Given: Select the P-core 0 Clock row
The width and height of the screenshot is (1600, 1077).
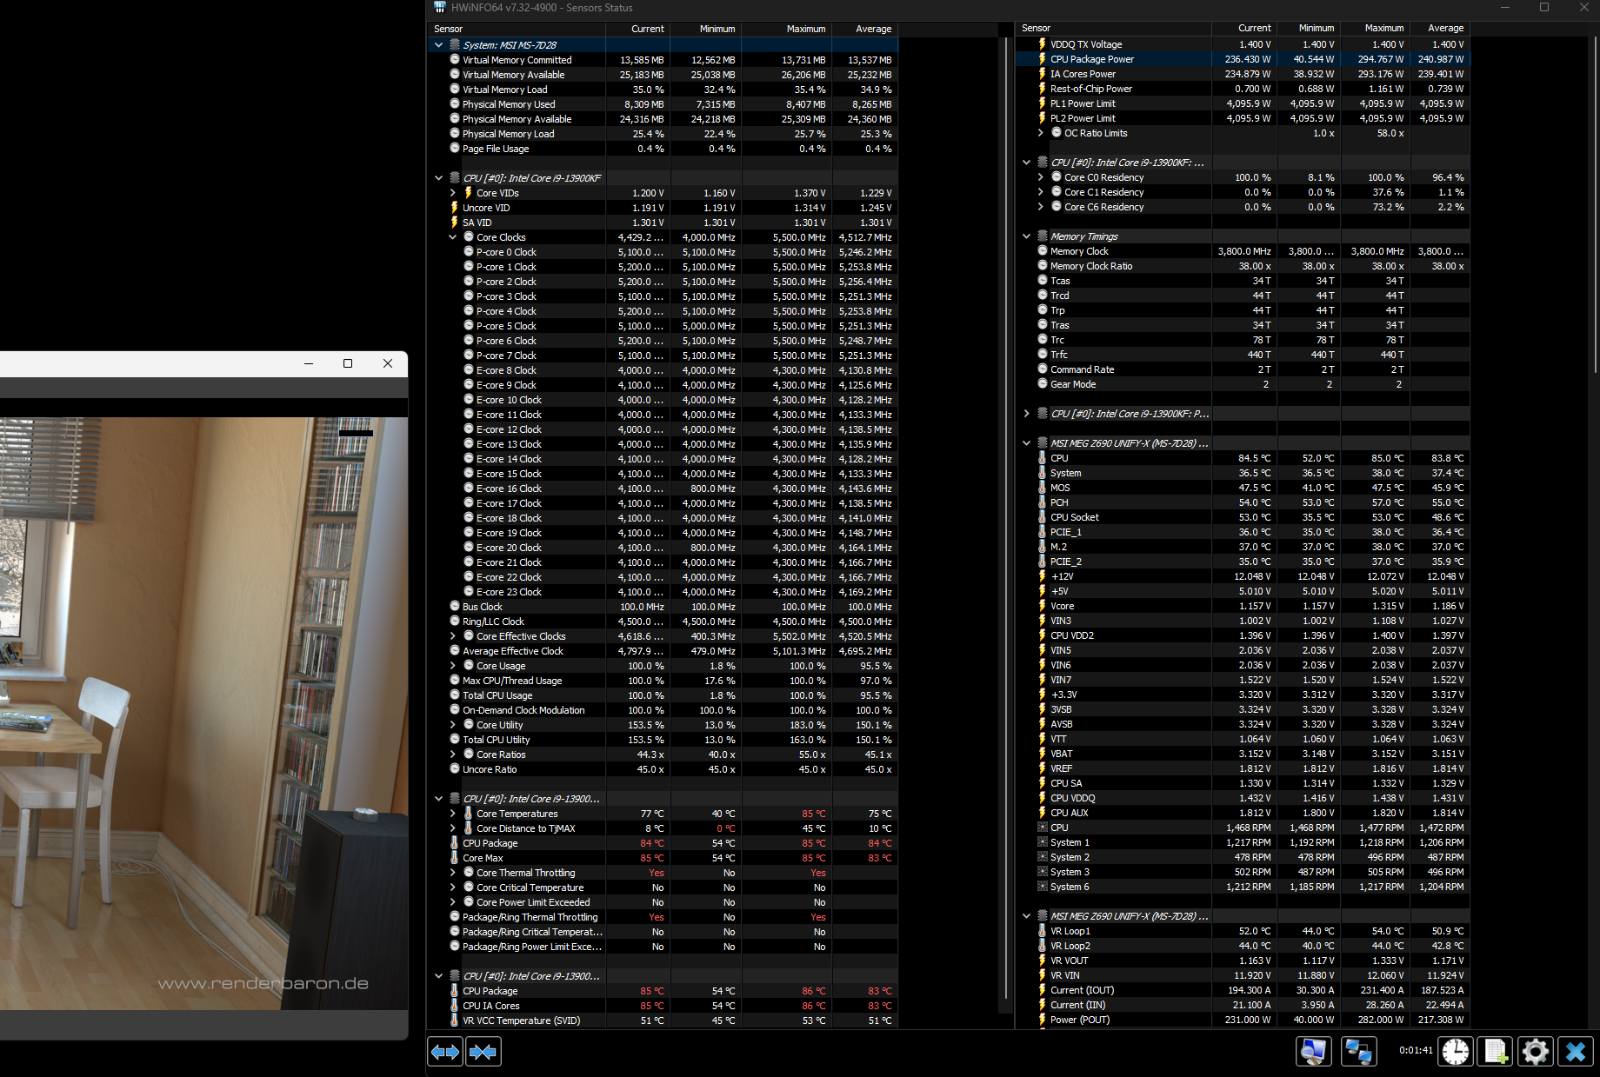Looking at the screenshot, I should (x=665, y=252).
